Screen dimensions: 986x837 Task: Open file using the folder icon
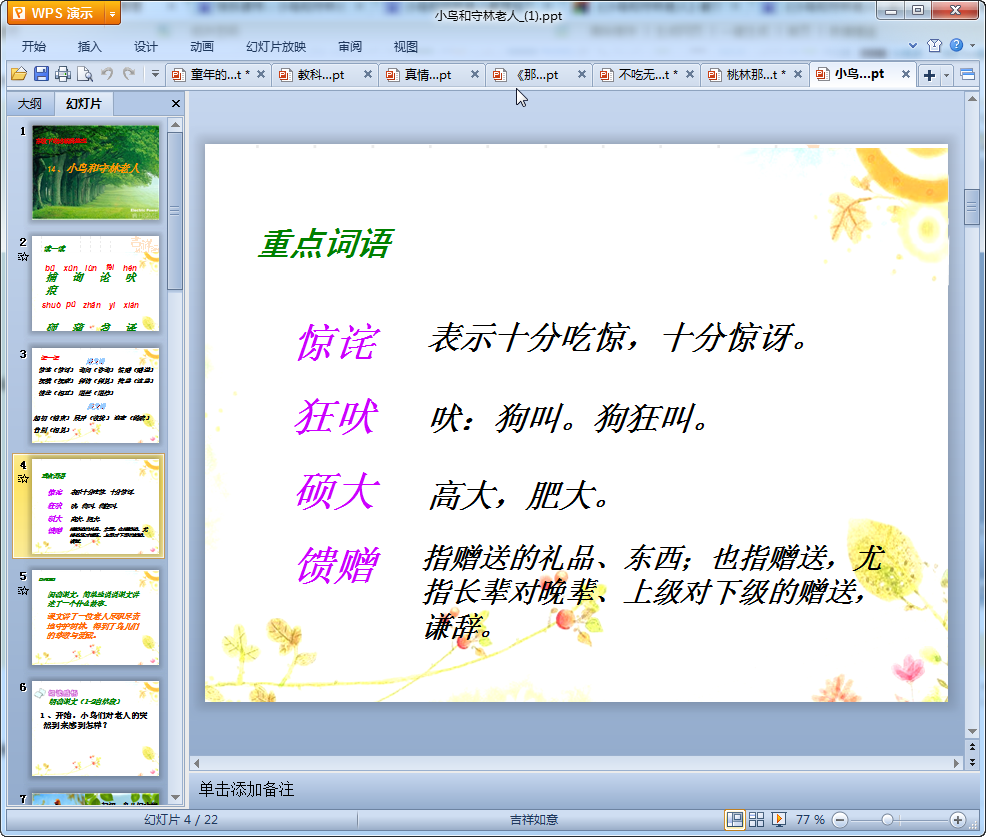click(19, 74)
